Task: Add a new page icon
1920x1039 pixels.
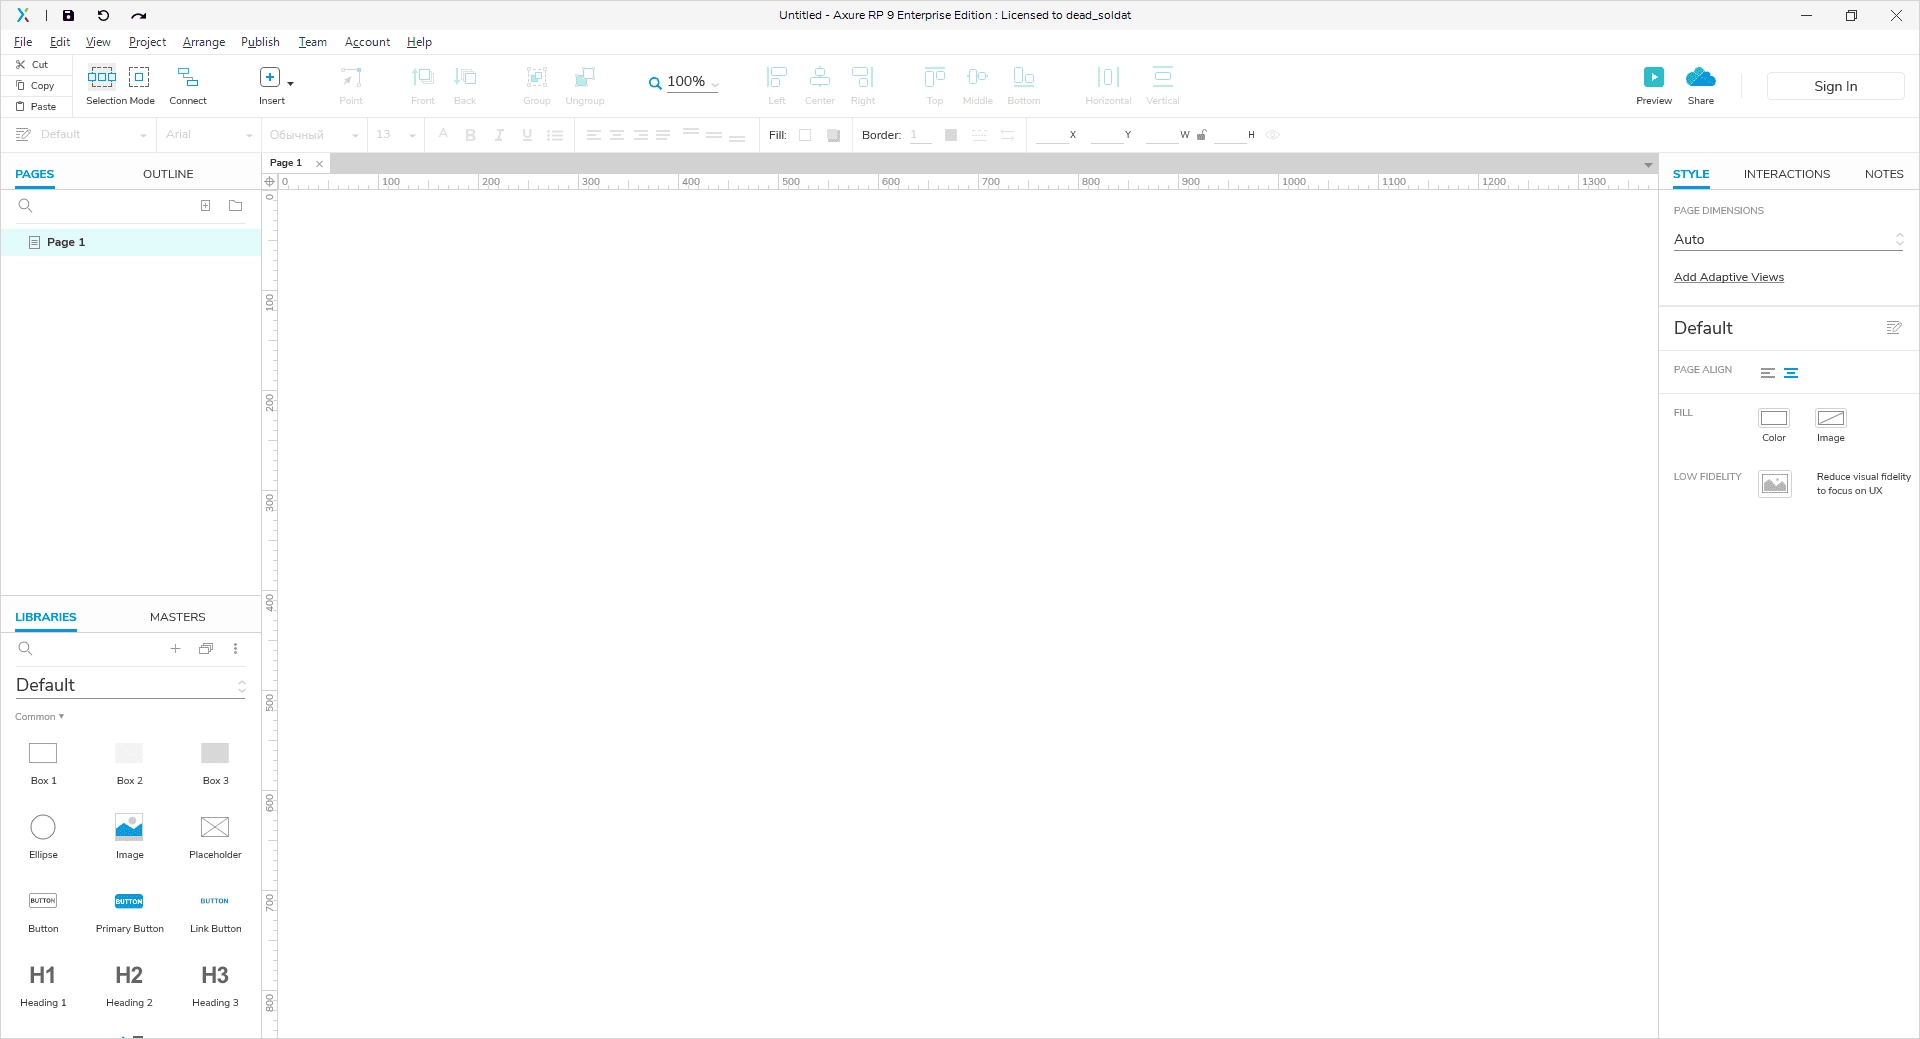Action: [205, 205]
